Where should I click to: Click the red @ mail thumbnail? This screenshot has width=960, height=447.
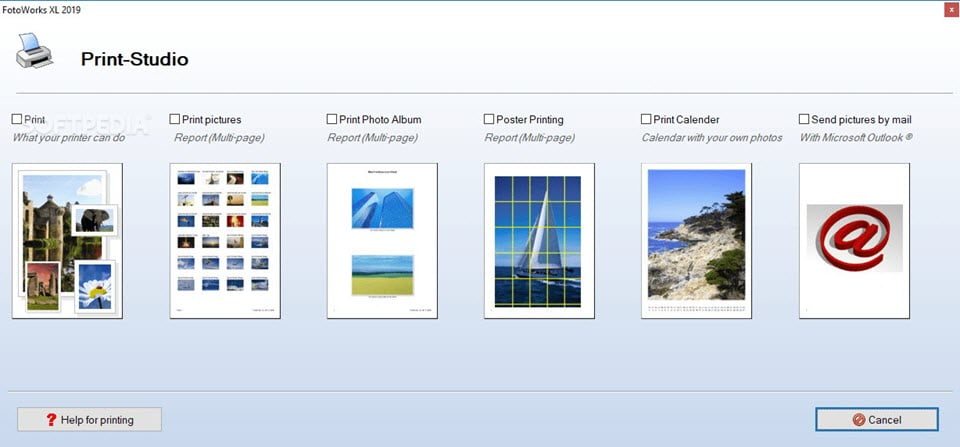(x=854, y=241)
